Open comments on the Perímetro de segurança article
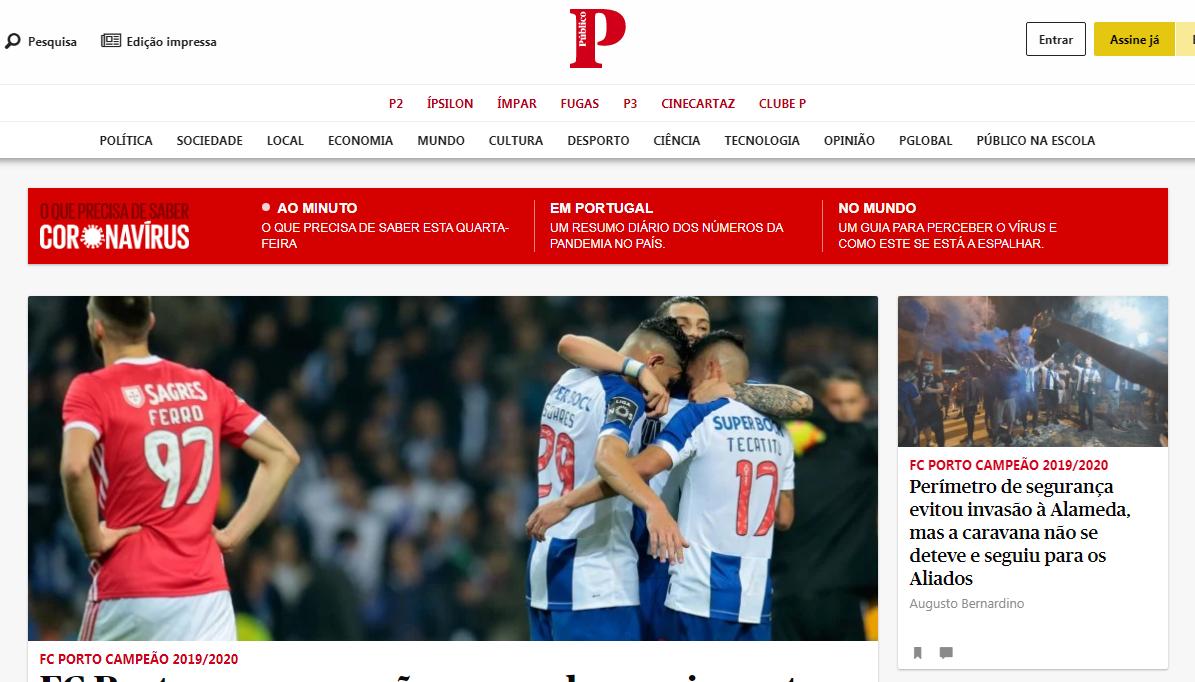 point(946,652)
